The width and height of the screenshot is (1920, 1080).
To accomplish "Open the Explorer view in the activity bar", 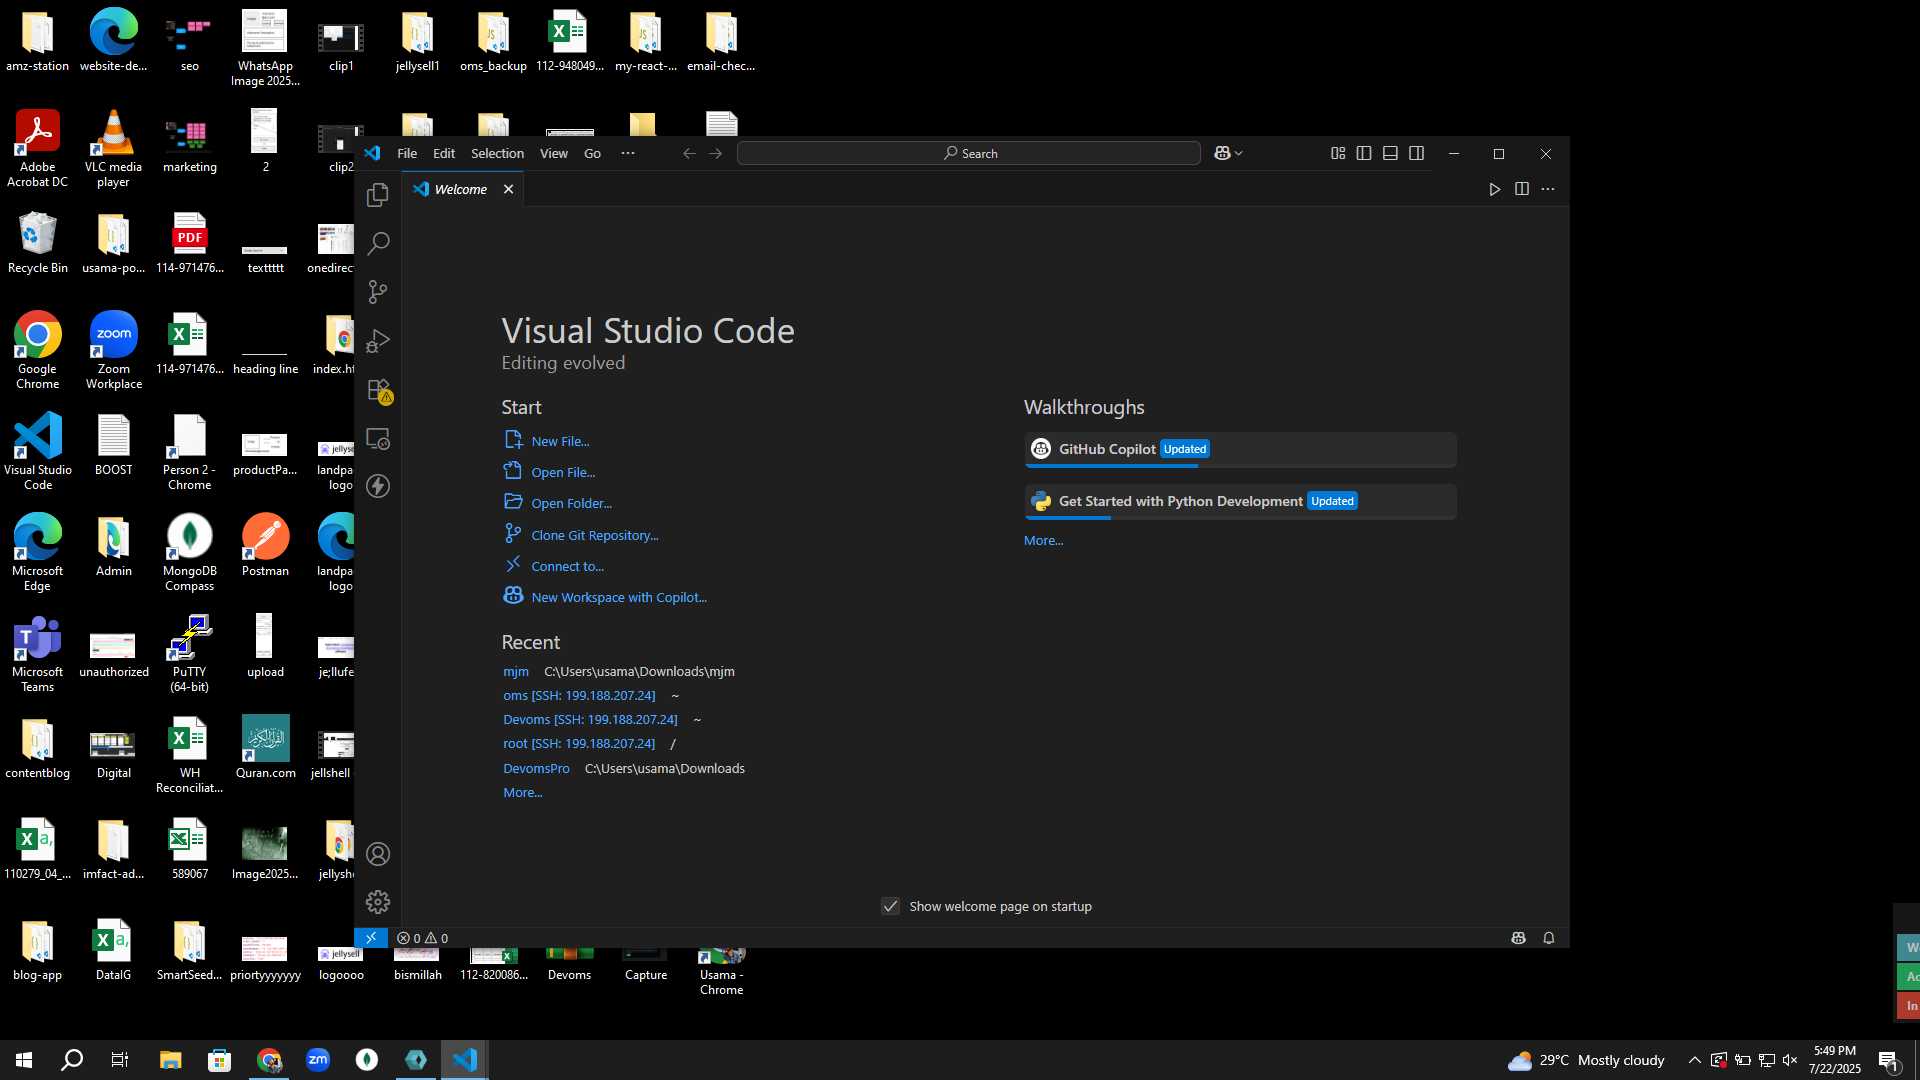I will point(378,195).
